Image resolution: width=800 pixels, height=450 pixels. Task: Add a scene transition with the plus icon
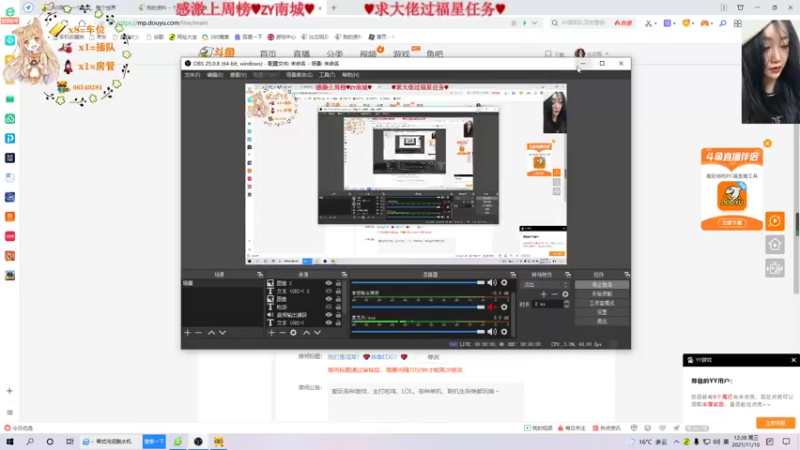click(543, 294)
